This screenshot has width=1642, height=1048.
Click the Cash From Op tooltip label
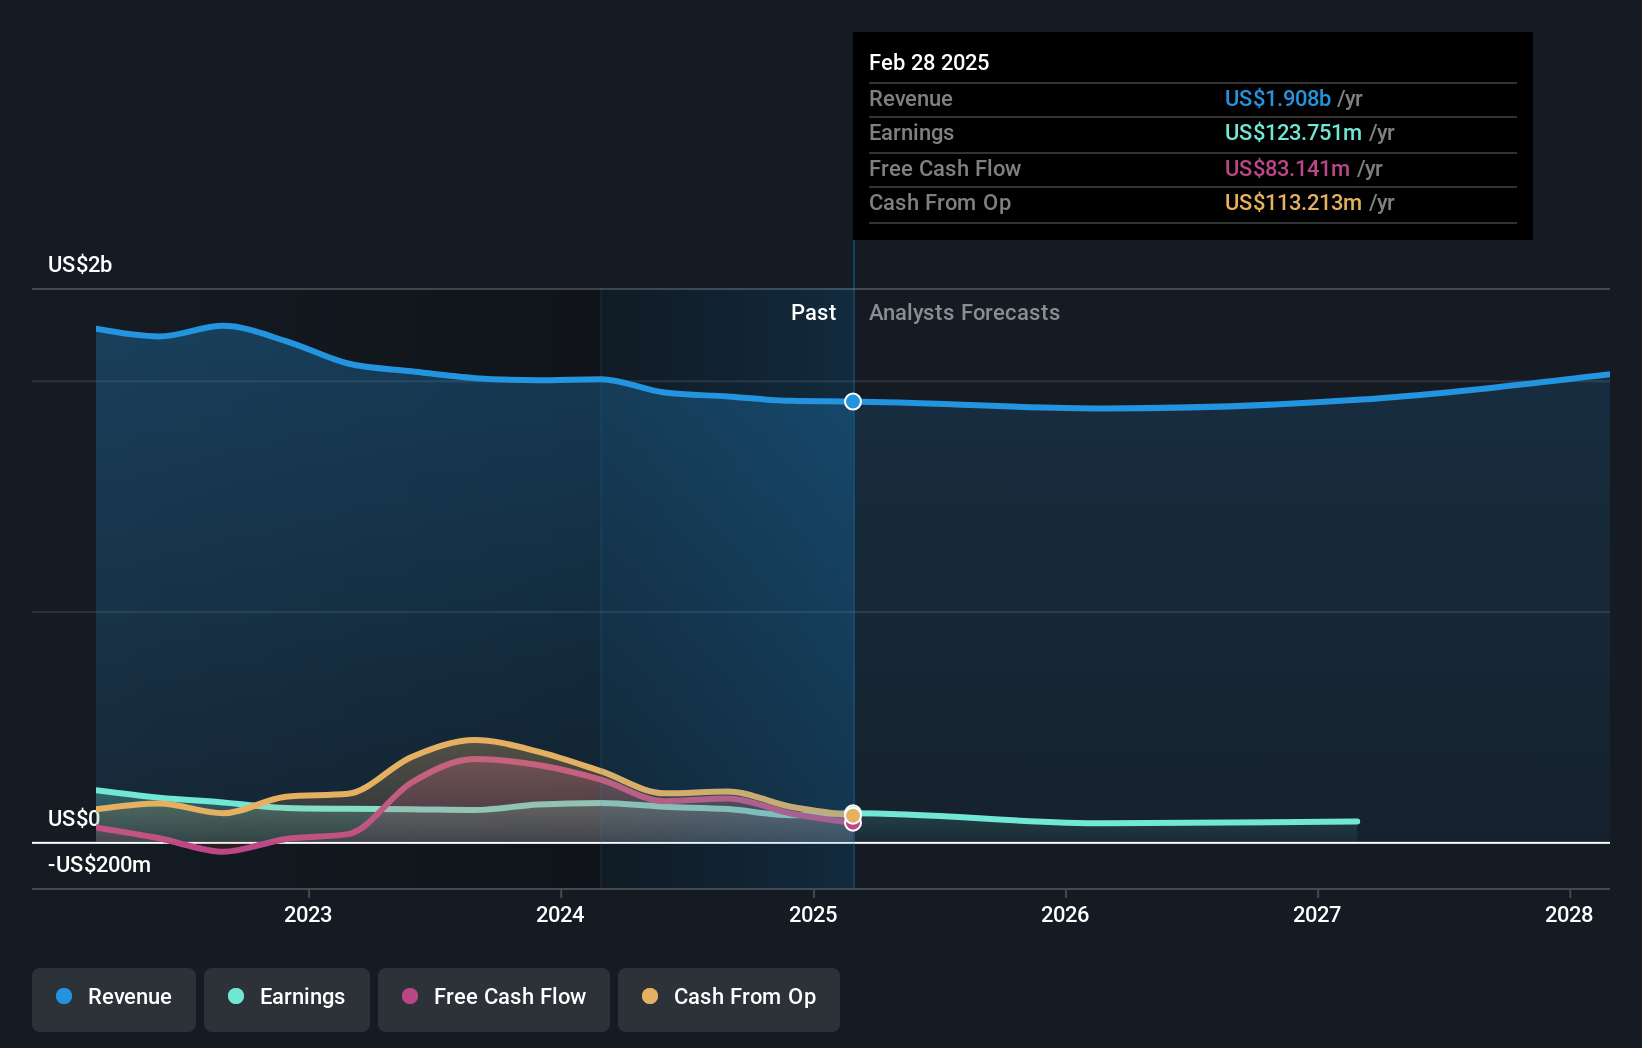point(940,202)
